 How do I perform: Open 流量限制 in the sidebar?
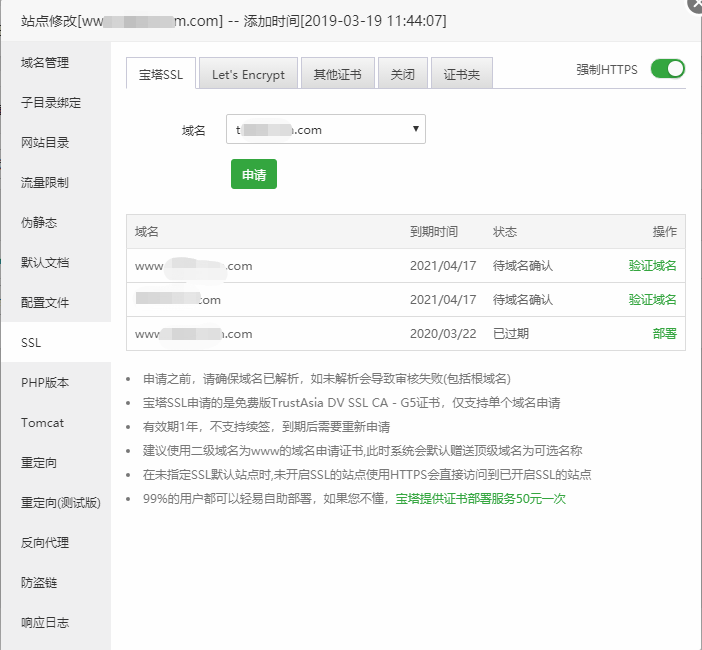click(56, 182)
